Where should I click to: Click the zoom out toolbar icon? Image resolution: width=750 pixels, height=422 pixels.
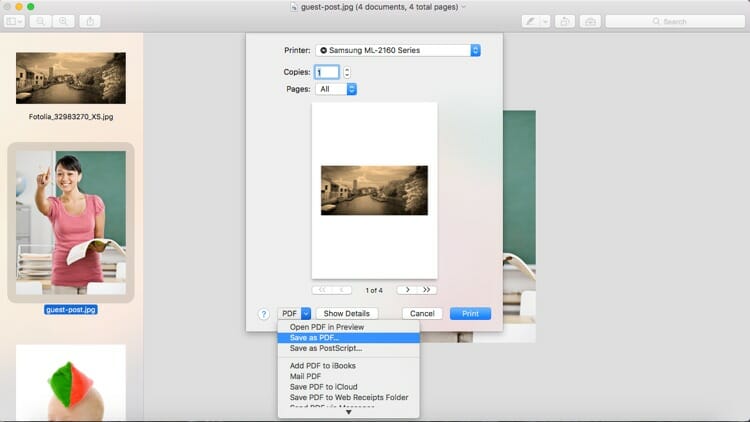(41, 21)
